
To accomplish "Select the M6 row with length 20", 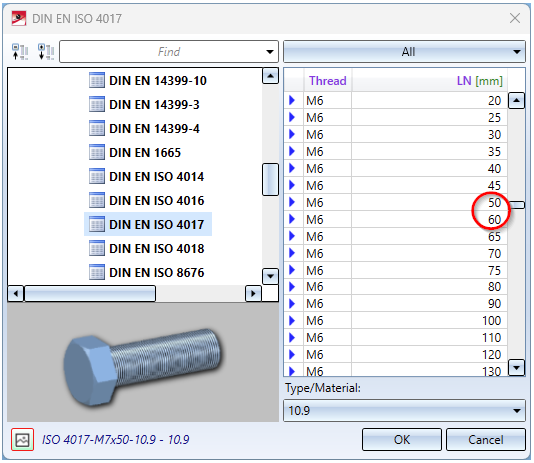I will (395, 100).
